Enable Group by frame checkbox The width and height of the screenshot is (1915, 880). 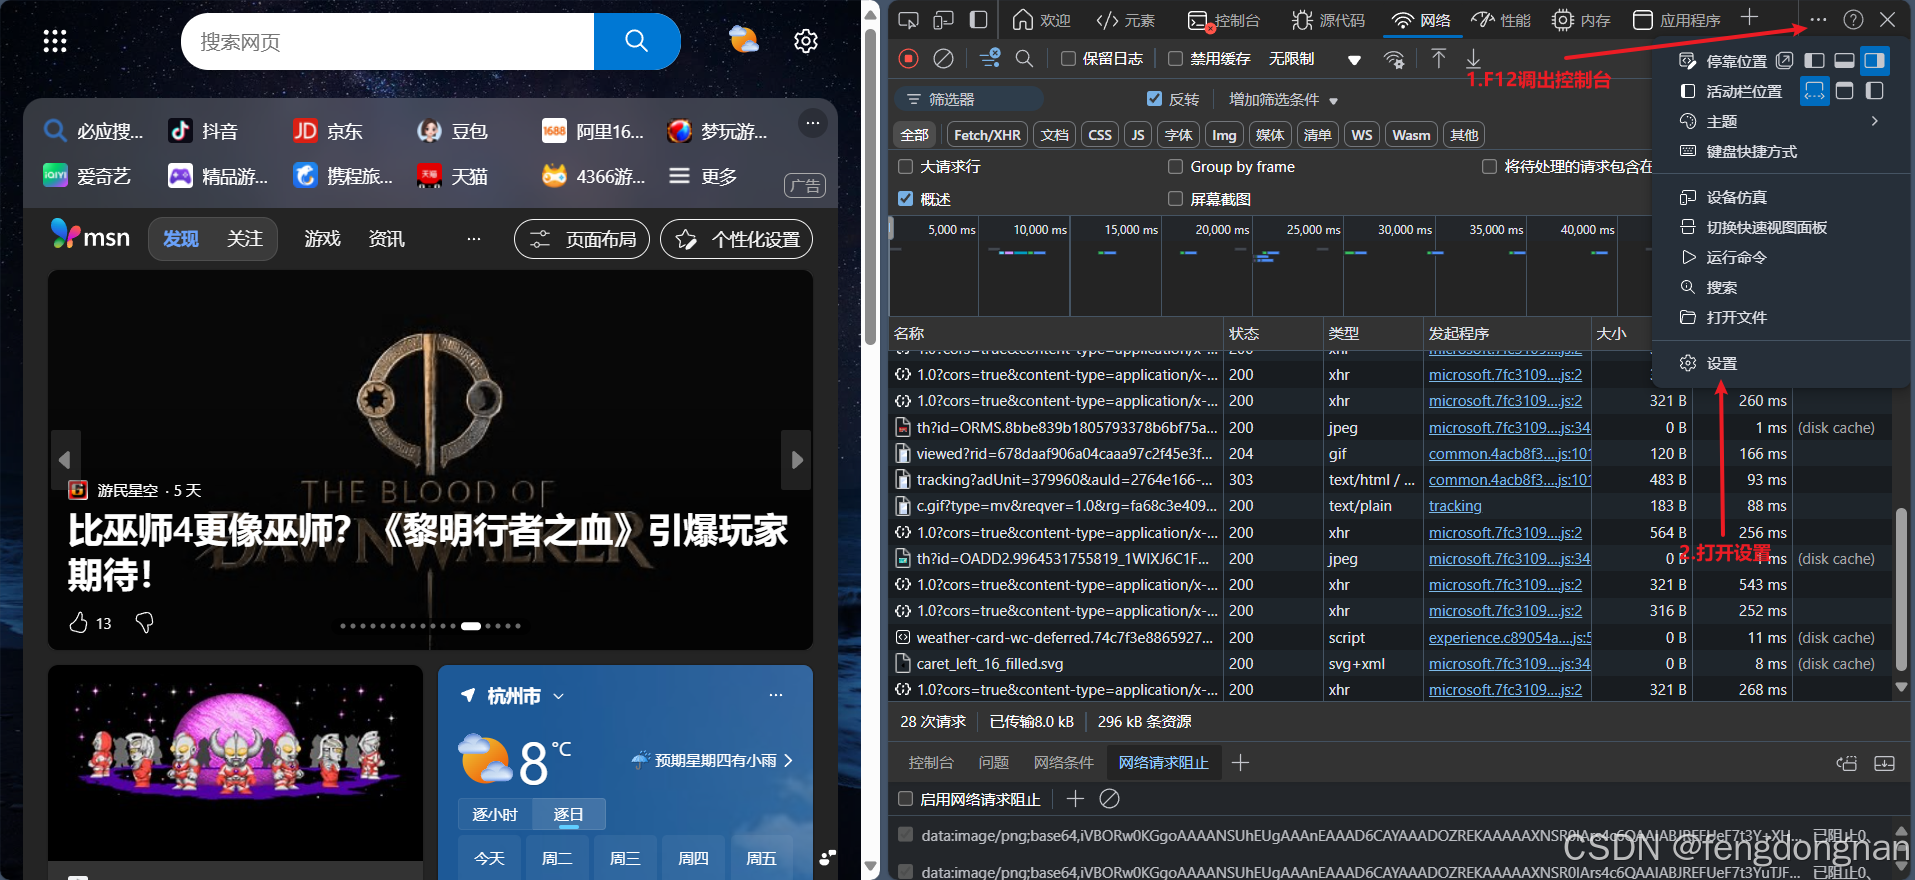pos(1176,166)
